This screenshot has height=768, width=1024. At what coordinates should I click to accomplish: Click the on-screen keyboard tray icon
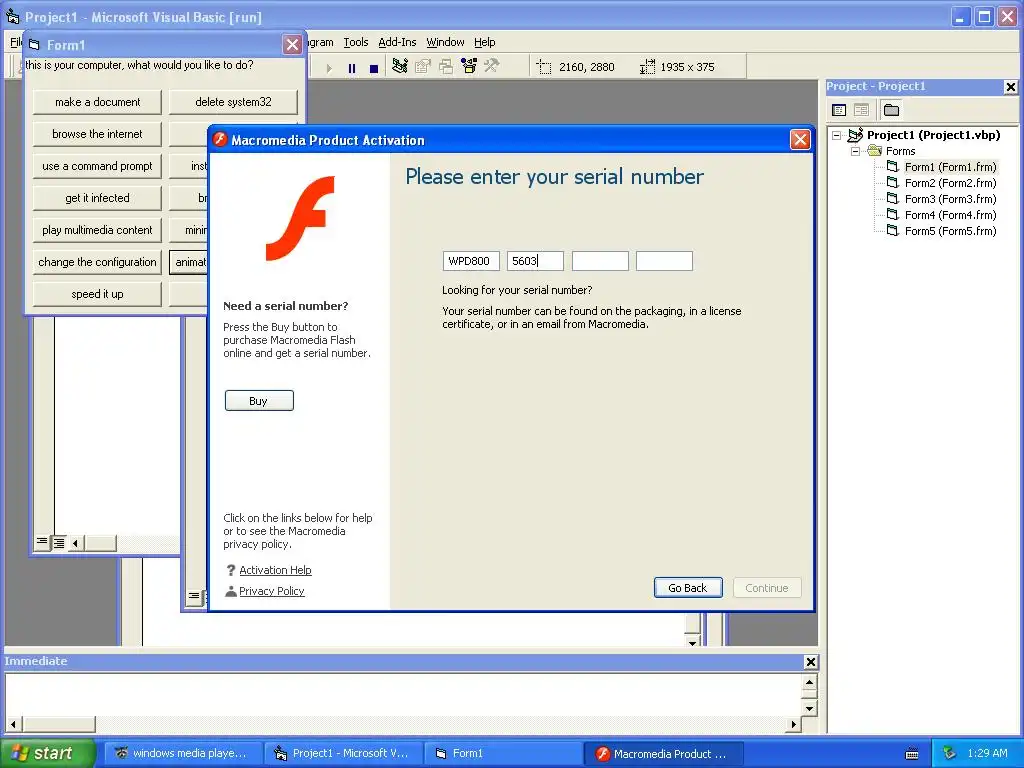point(912,754)
